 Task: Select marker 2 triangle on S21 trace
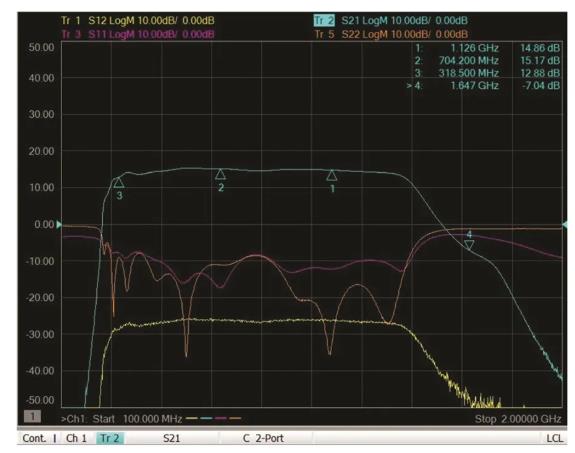point(220,174)
